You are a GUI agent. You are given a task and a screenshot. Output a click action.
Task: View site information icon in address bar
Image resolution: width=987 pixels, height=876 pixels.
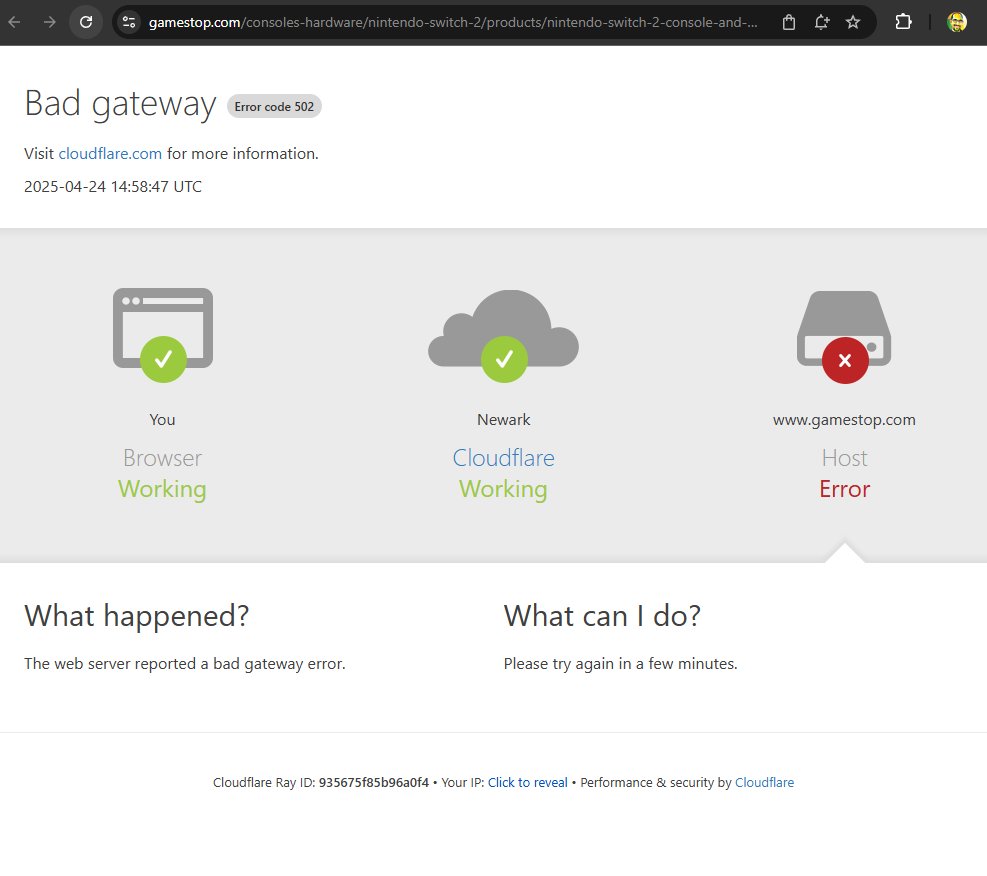coord(129,23)
